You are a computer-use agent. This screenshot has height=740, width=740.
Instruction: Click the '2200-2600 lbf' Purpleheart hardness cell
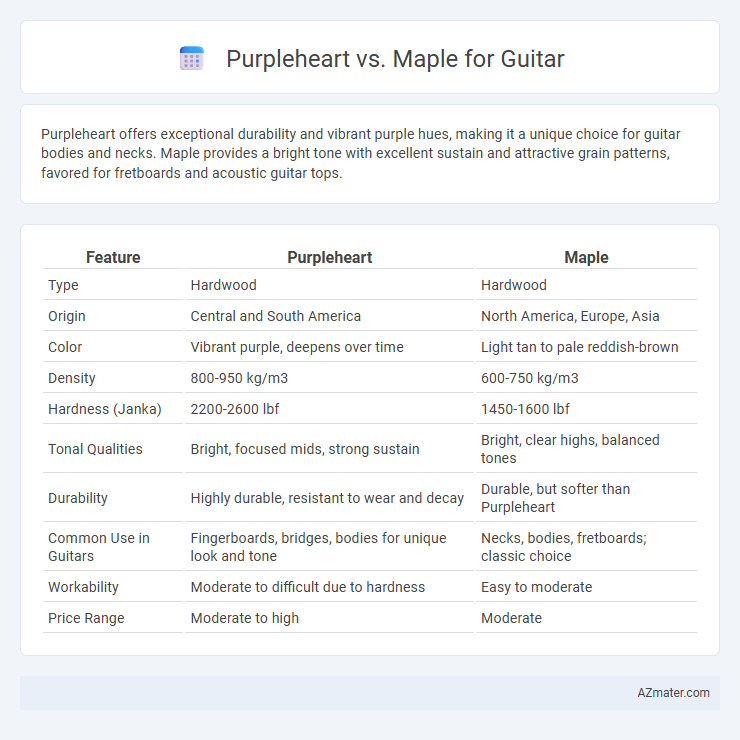click(x=235, y=409)
